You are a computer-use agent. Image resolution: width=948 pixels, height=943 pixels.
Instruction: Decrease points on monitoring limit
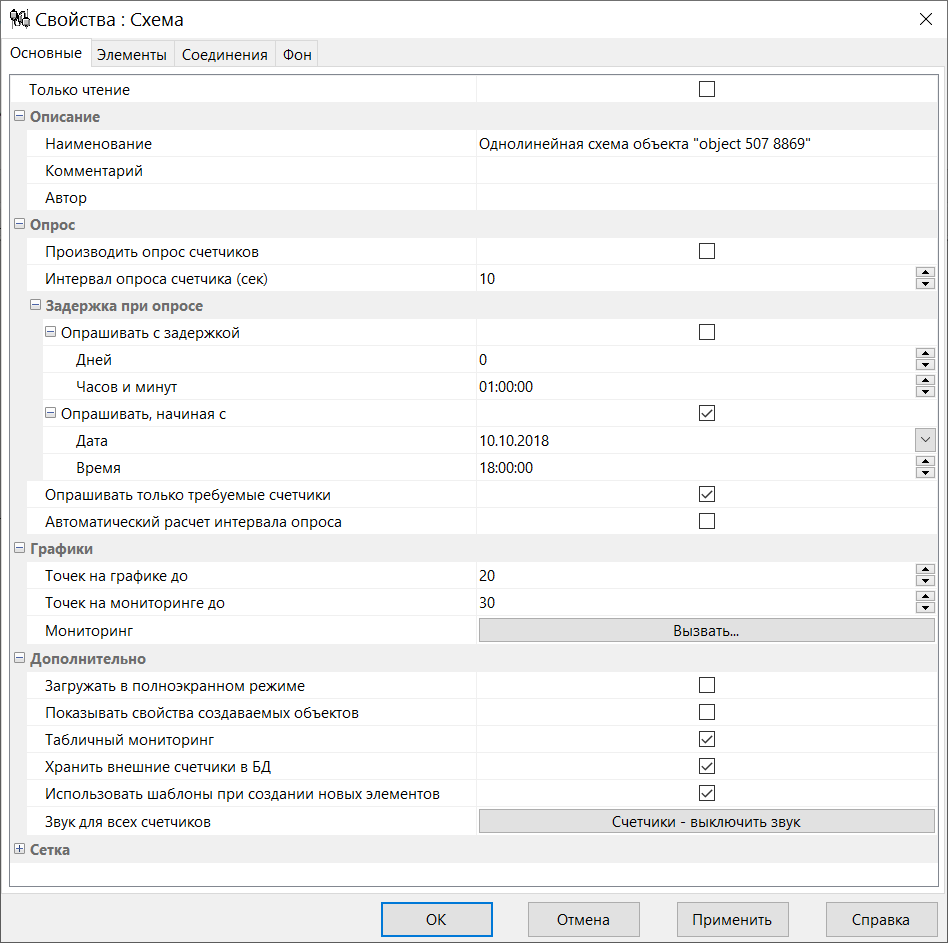[925, 608]
